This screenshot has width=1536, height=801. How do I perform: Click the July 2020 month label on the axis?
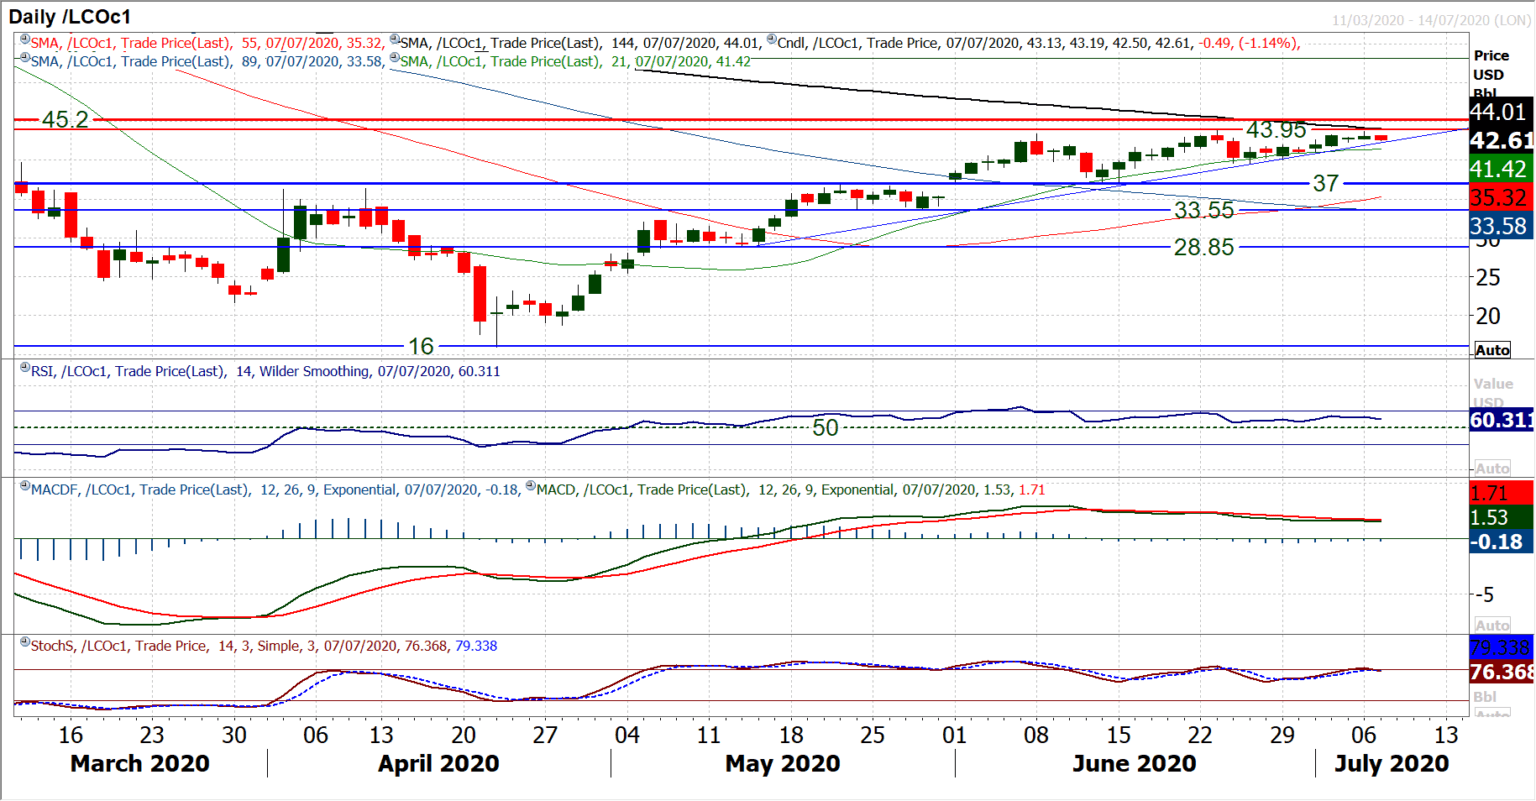click(1390, 763)
